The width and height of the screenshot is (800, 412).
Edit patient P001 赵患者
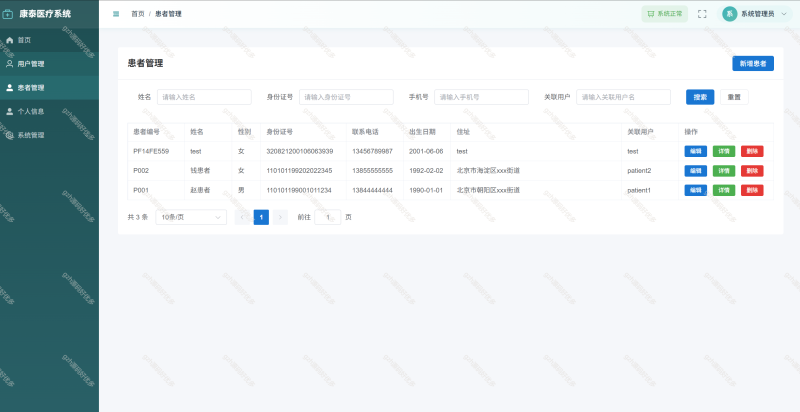[695, 190]
